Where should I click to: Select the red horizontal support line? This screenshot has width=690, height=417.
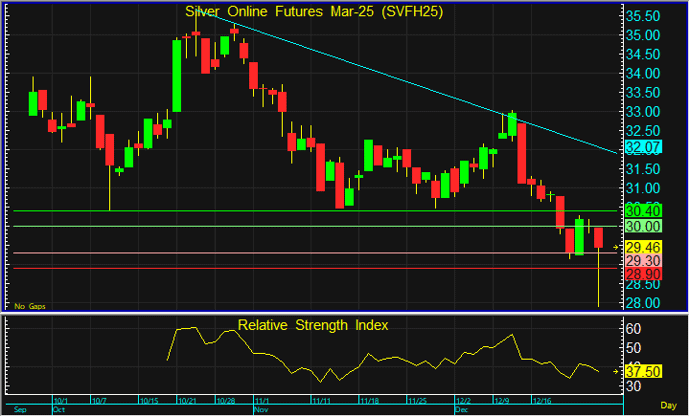[300, 268]
